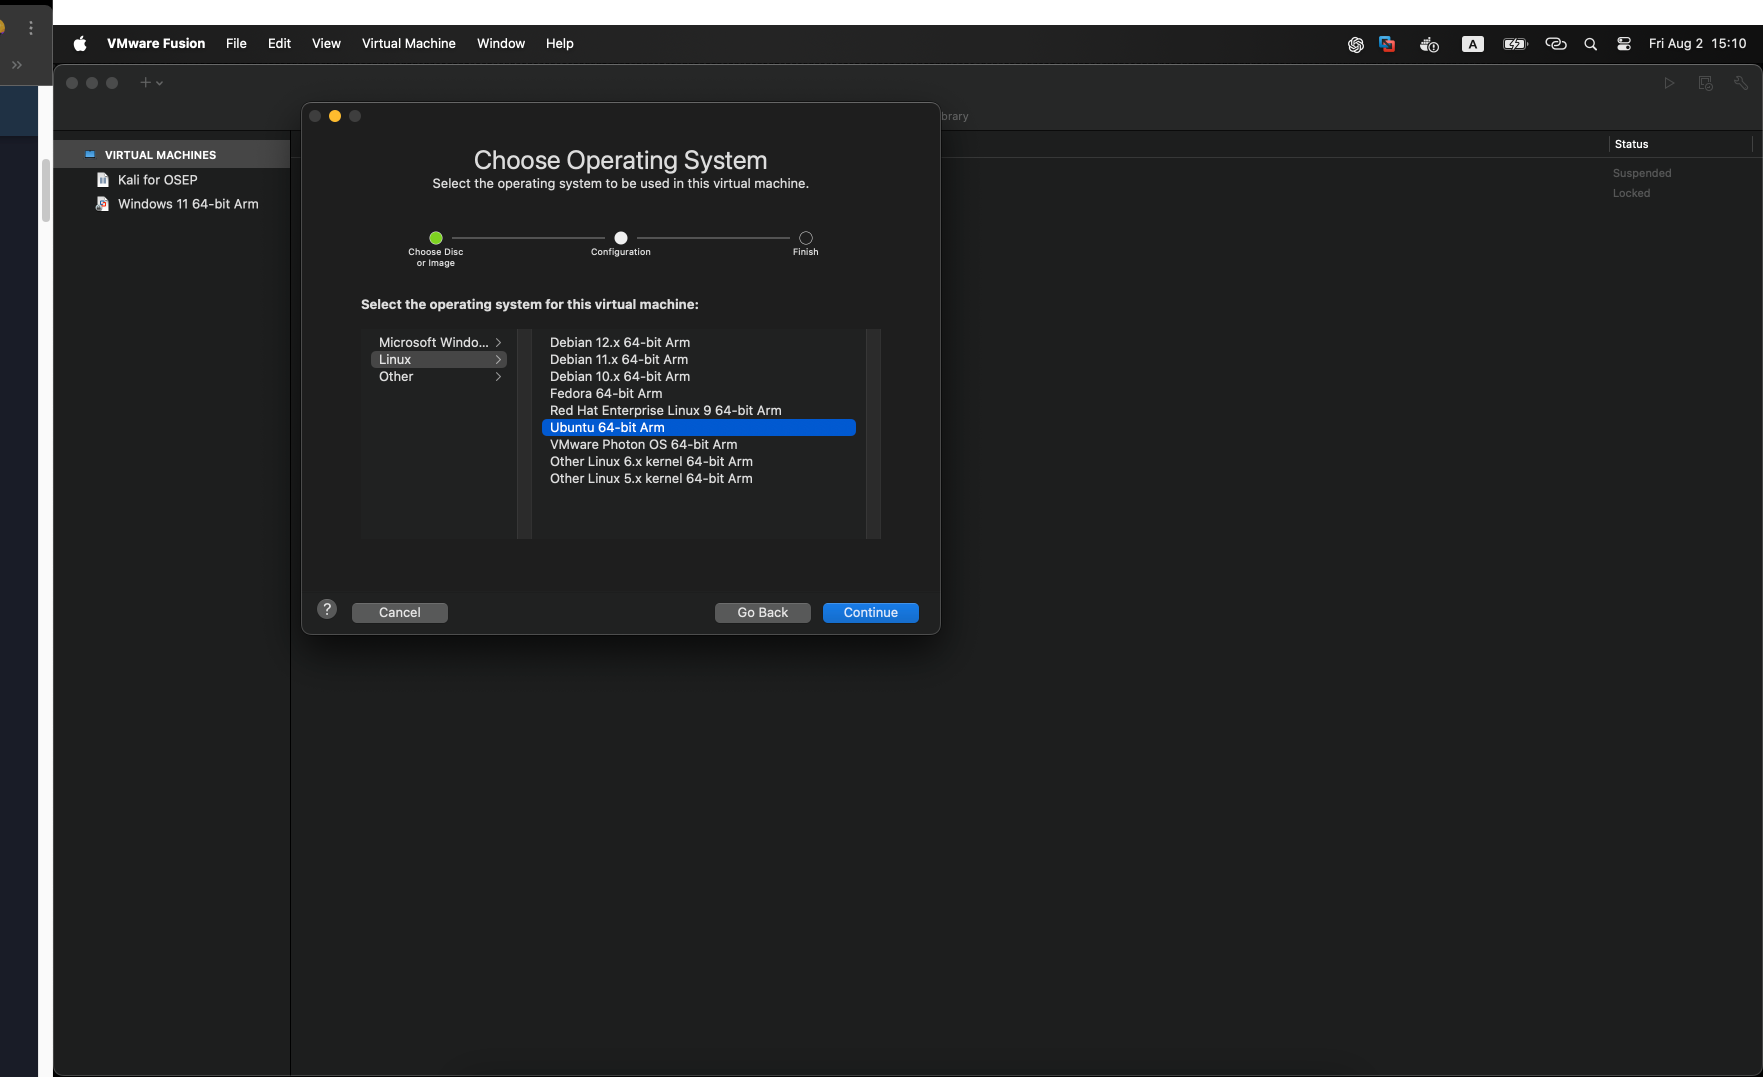This screenshot has width=1763, height=1077.
Task: Click the Start Up play icon in the toolbar
Action: (1669, 83)
